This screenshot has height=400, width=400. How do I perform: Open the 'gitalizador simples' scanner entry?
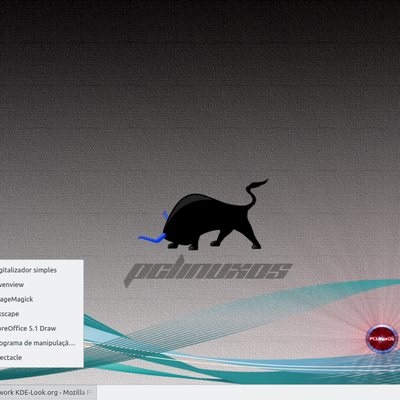41,270
